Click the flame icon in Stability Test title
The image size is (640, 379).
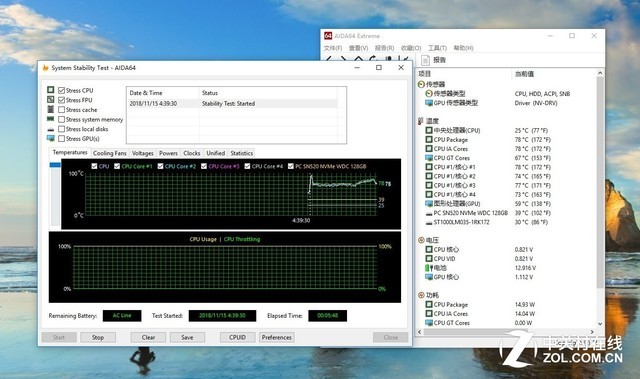pos(46,68)
